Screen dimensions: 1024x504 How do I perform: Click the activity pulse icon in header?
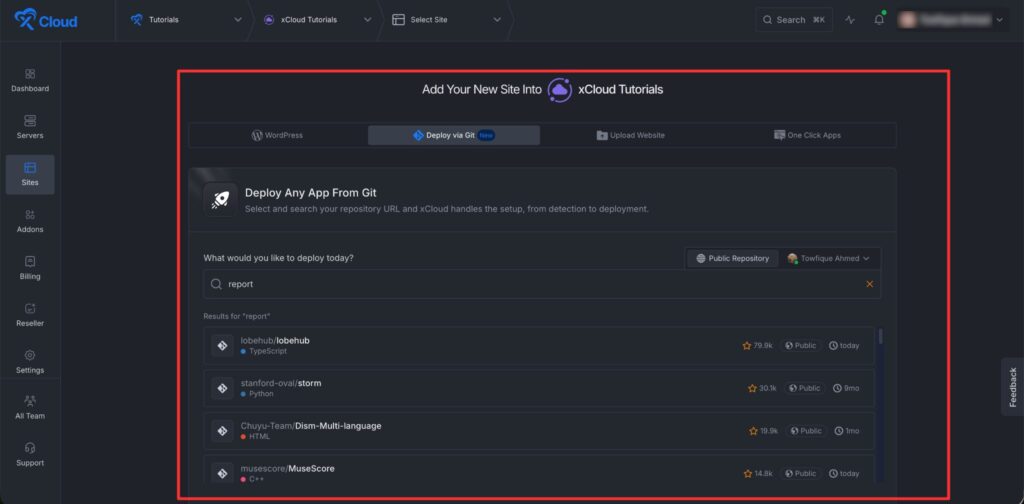(x=850, y=20)
